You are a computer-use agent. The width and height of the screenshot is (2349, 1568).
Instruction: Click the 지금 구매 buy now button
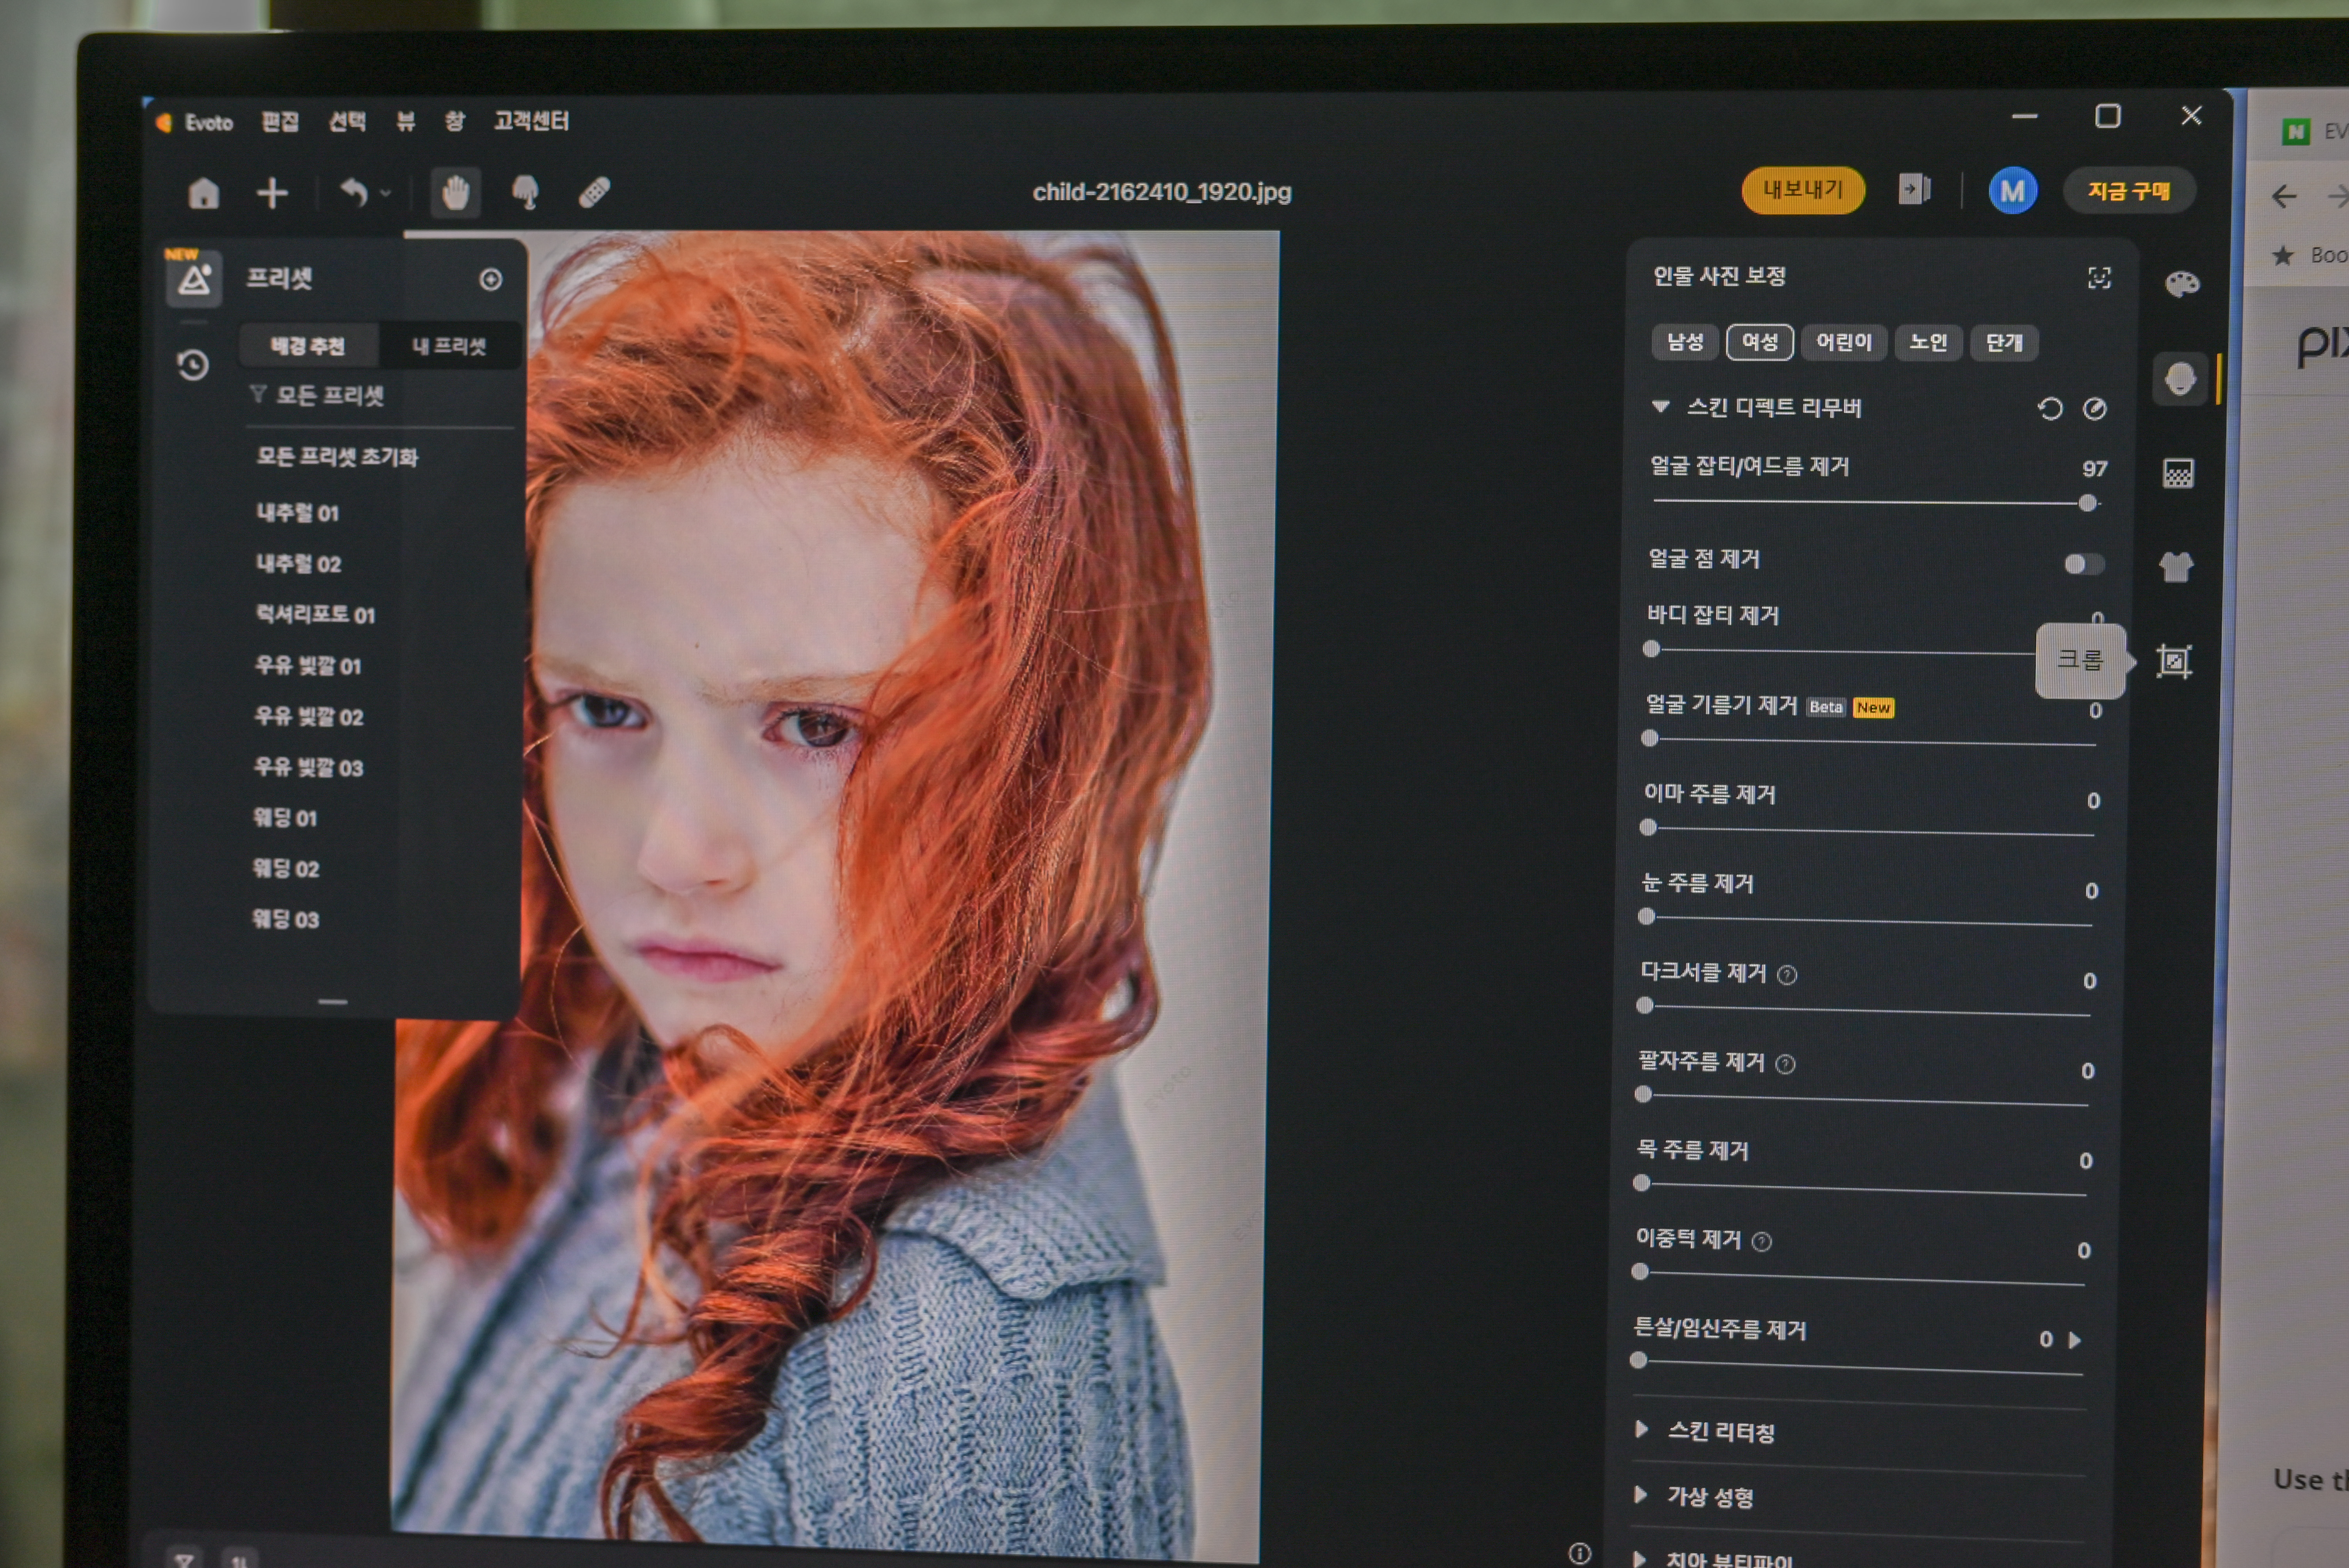click(x=2129, y=191)
